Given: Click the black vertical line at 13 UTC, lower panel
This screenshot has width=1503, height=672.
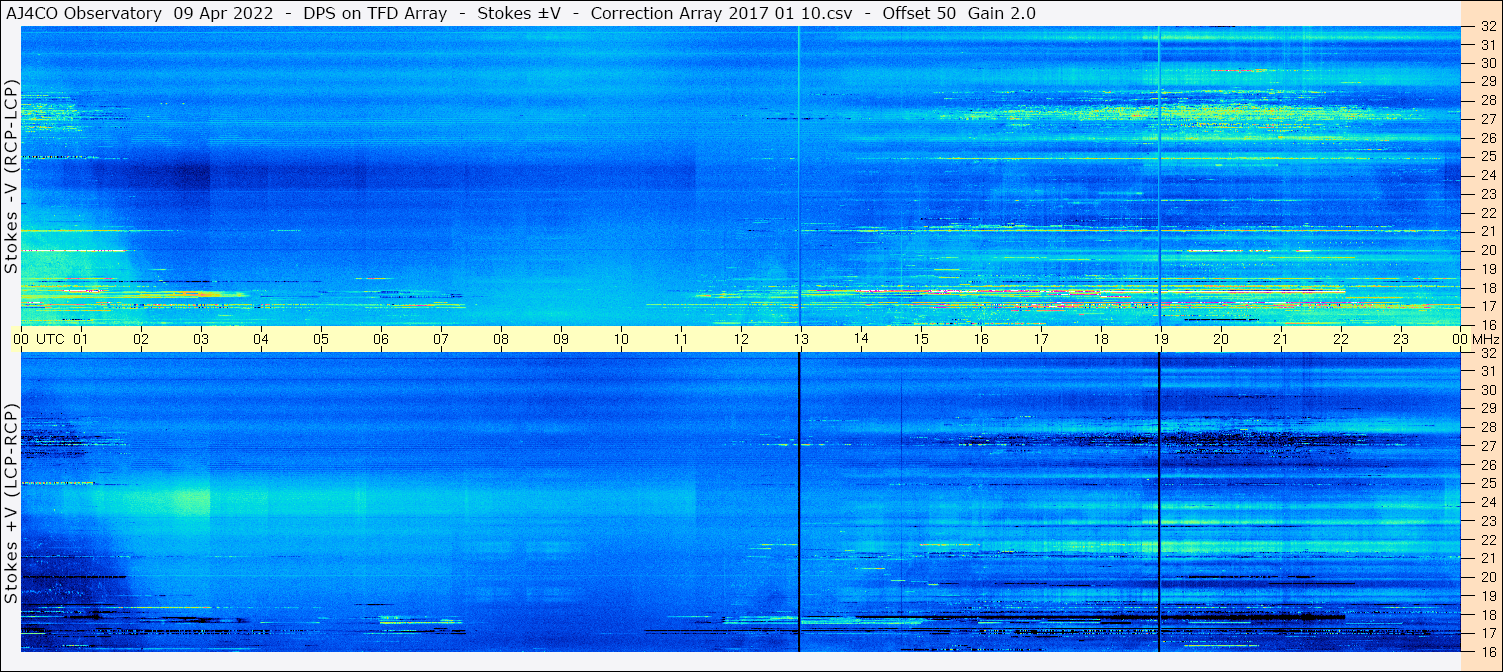Looking at the screenshot, I should click(799, 502).
